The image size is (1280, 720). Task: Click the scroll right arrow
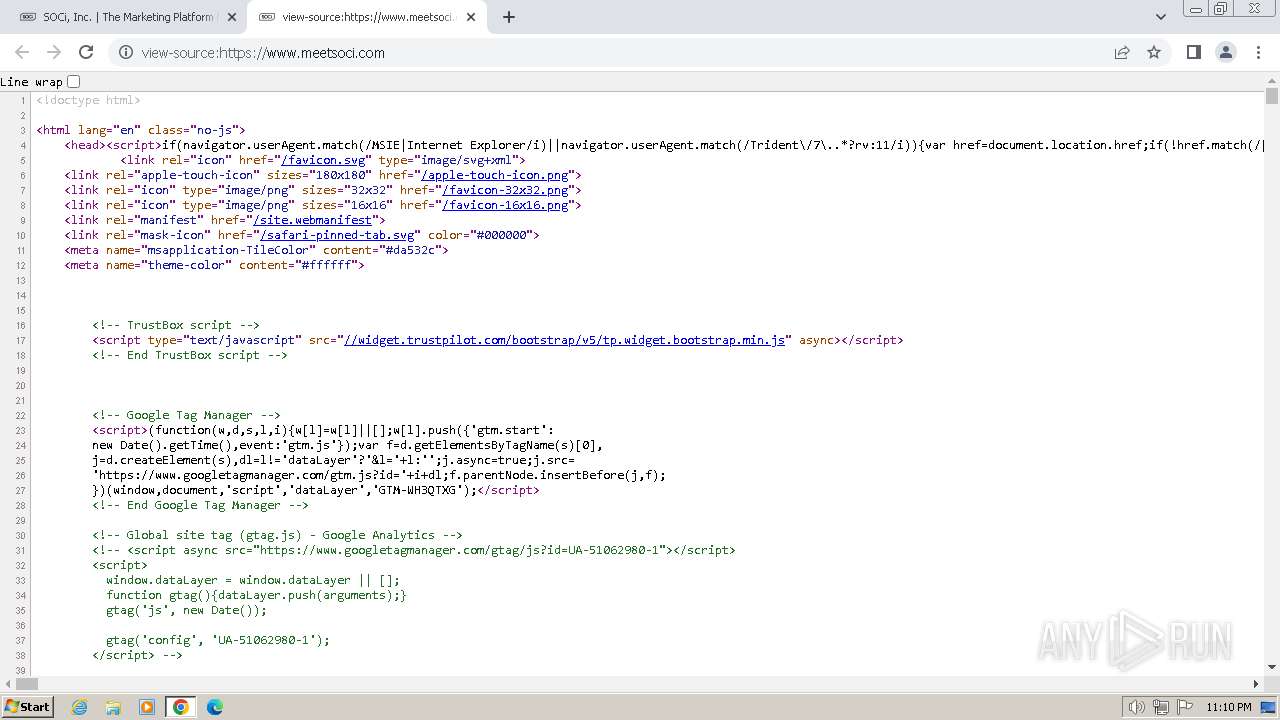point(1257,684)
